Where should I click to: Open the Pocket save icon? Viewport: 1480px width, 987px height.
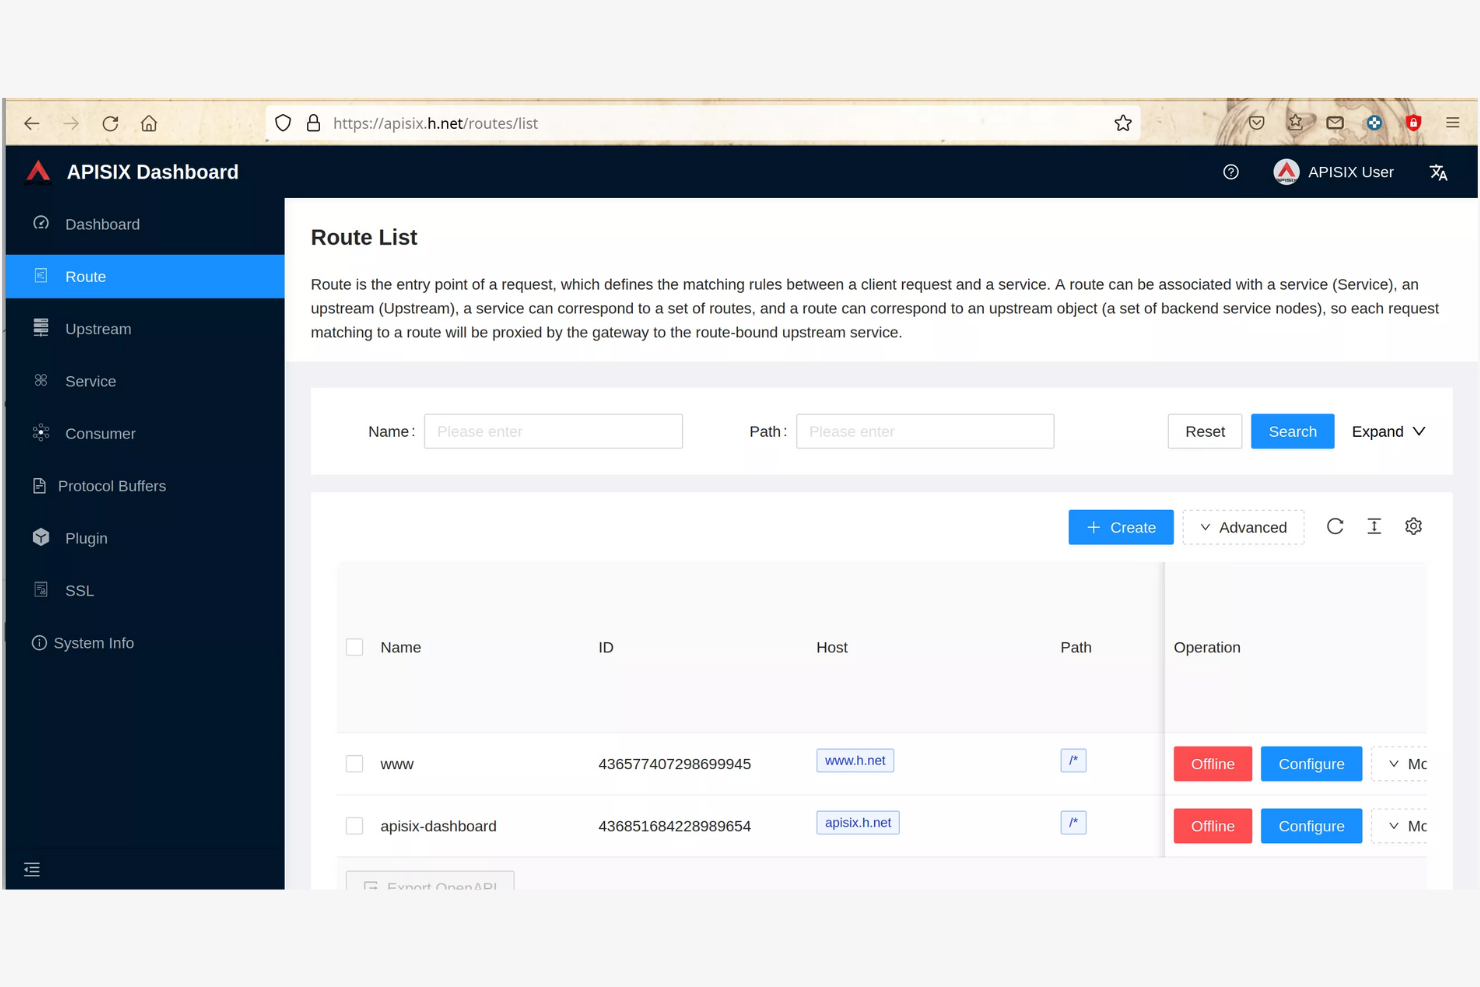click(x=1257, y=123)
